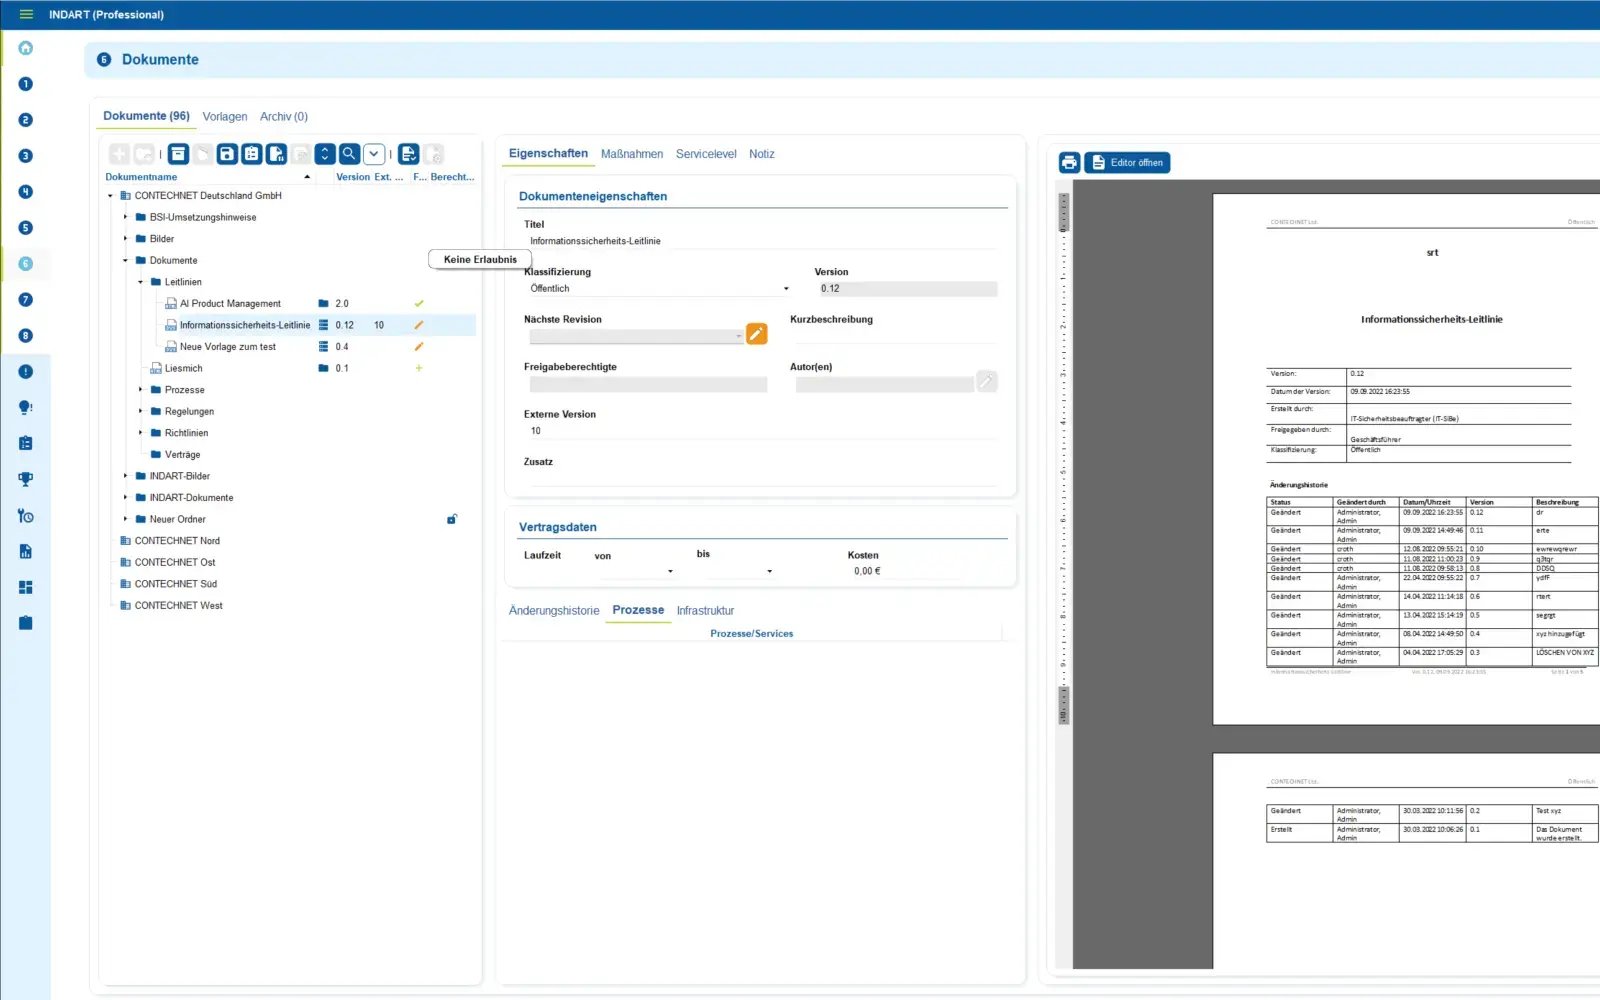Click the orange edit icon beside Nächste Revision

[x=757, y=334]
